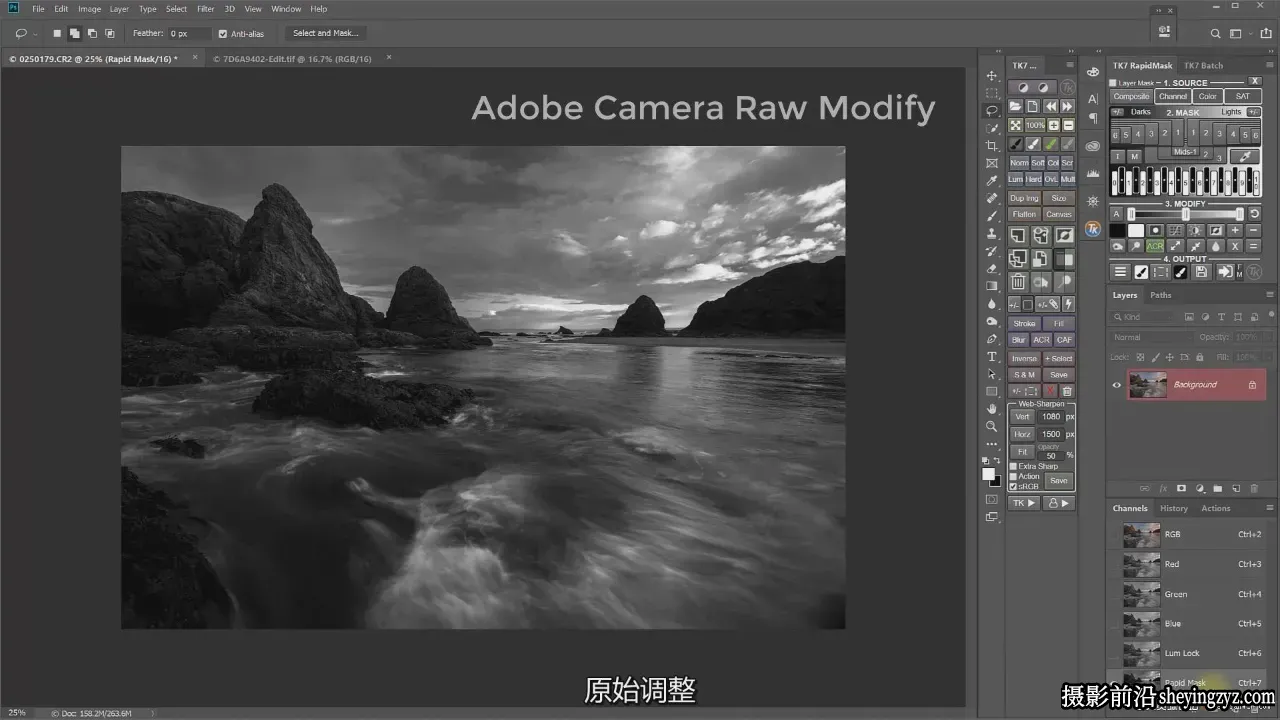Click the lock icon on the Background layer

coord(1252,385)
